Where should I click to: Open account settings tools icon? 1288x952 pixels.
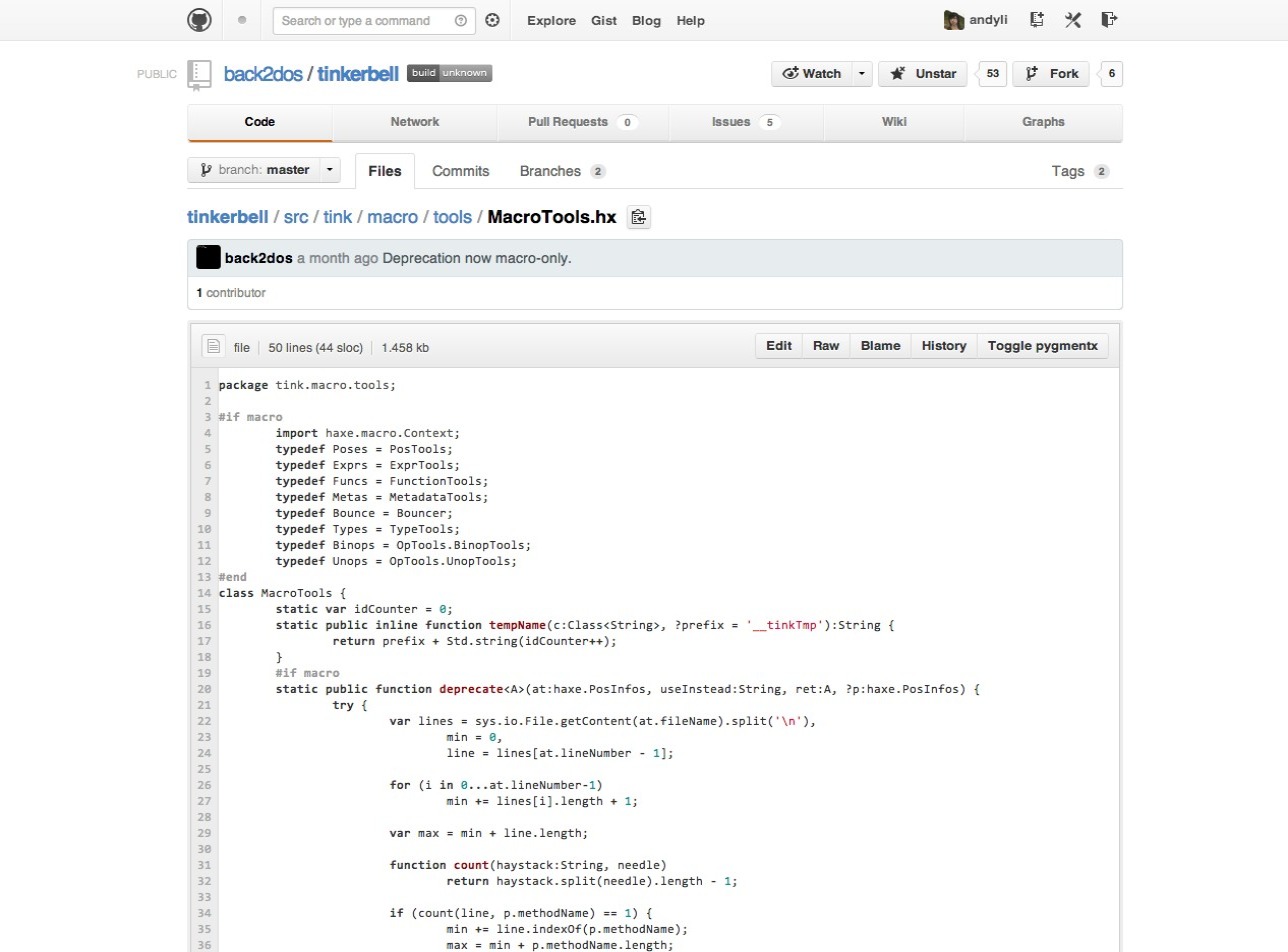pyautogui.click(x=1073, y=20)
